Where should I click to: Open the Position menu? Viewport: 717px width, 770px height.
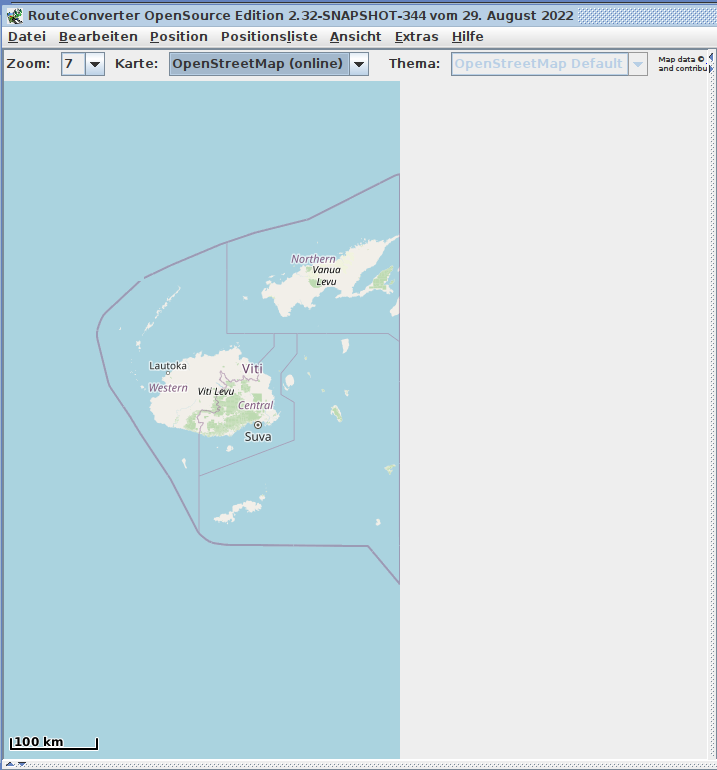(x=179, y=36)
